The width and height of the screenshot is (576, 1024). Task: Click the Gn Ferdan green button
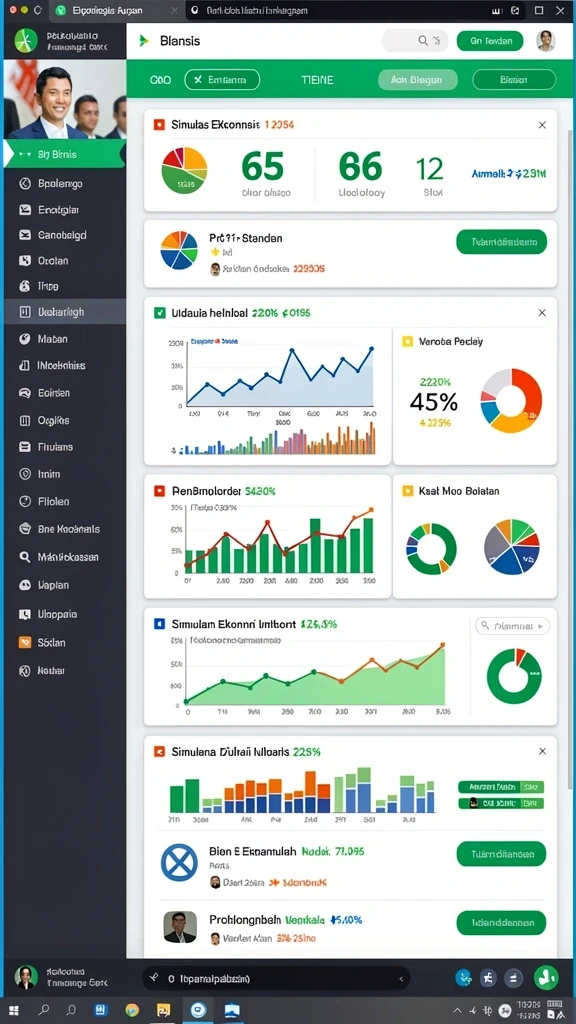pyautogui.click(x=490, y=40)
